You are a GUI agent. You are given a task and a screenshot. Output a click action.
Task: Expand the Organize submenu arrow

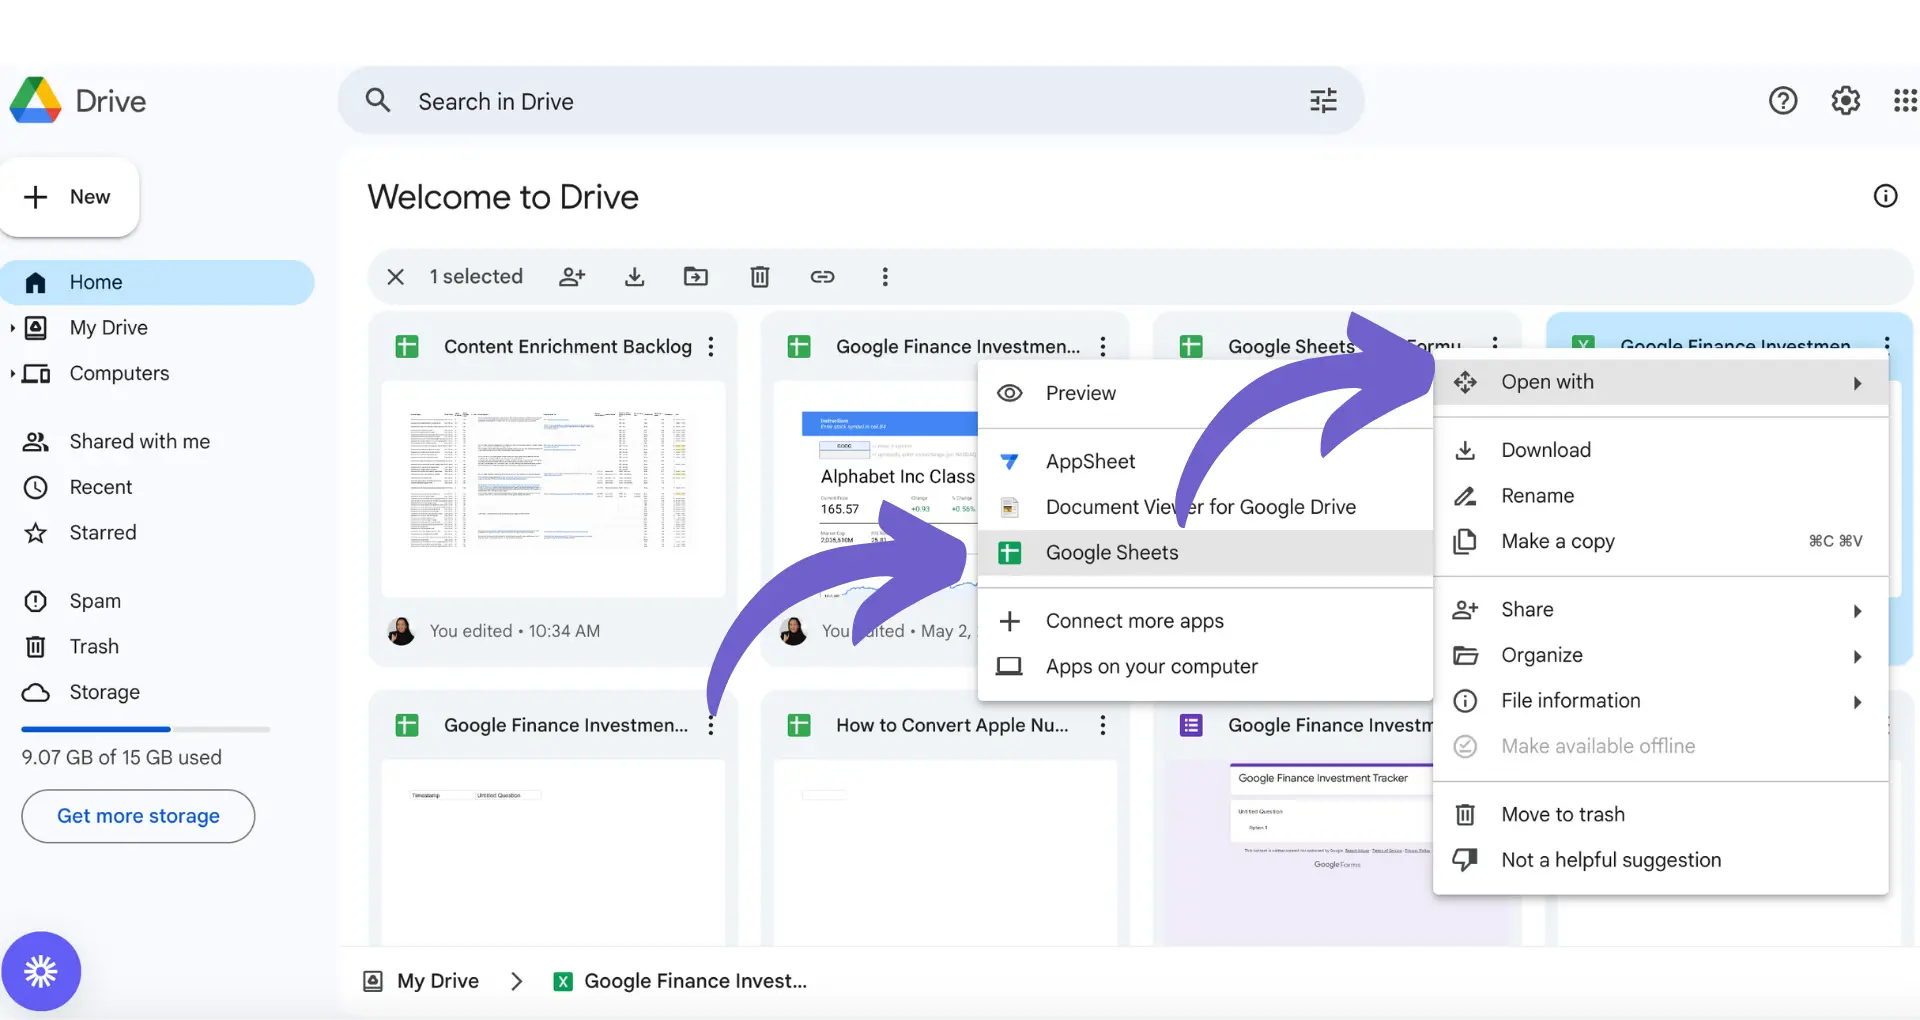pos(1857,657)
